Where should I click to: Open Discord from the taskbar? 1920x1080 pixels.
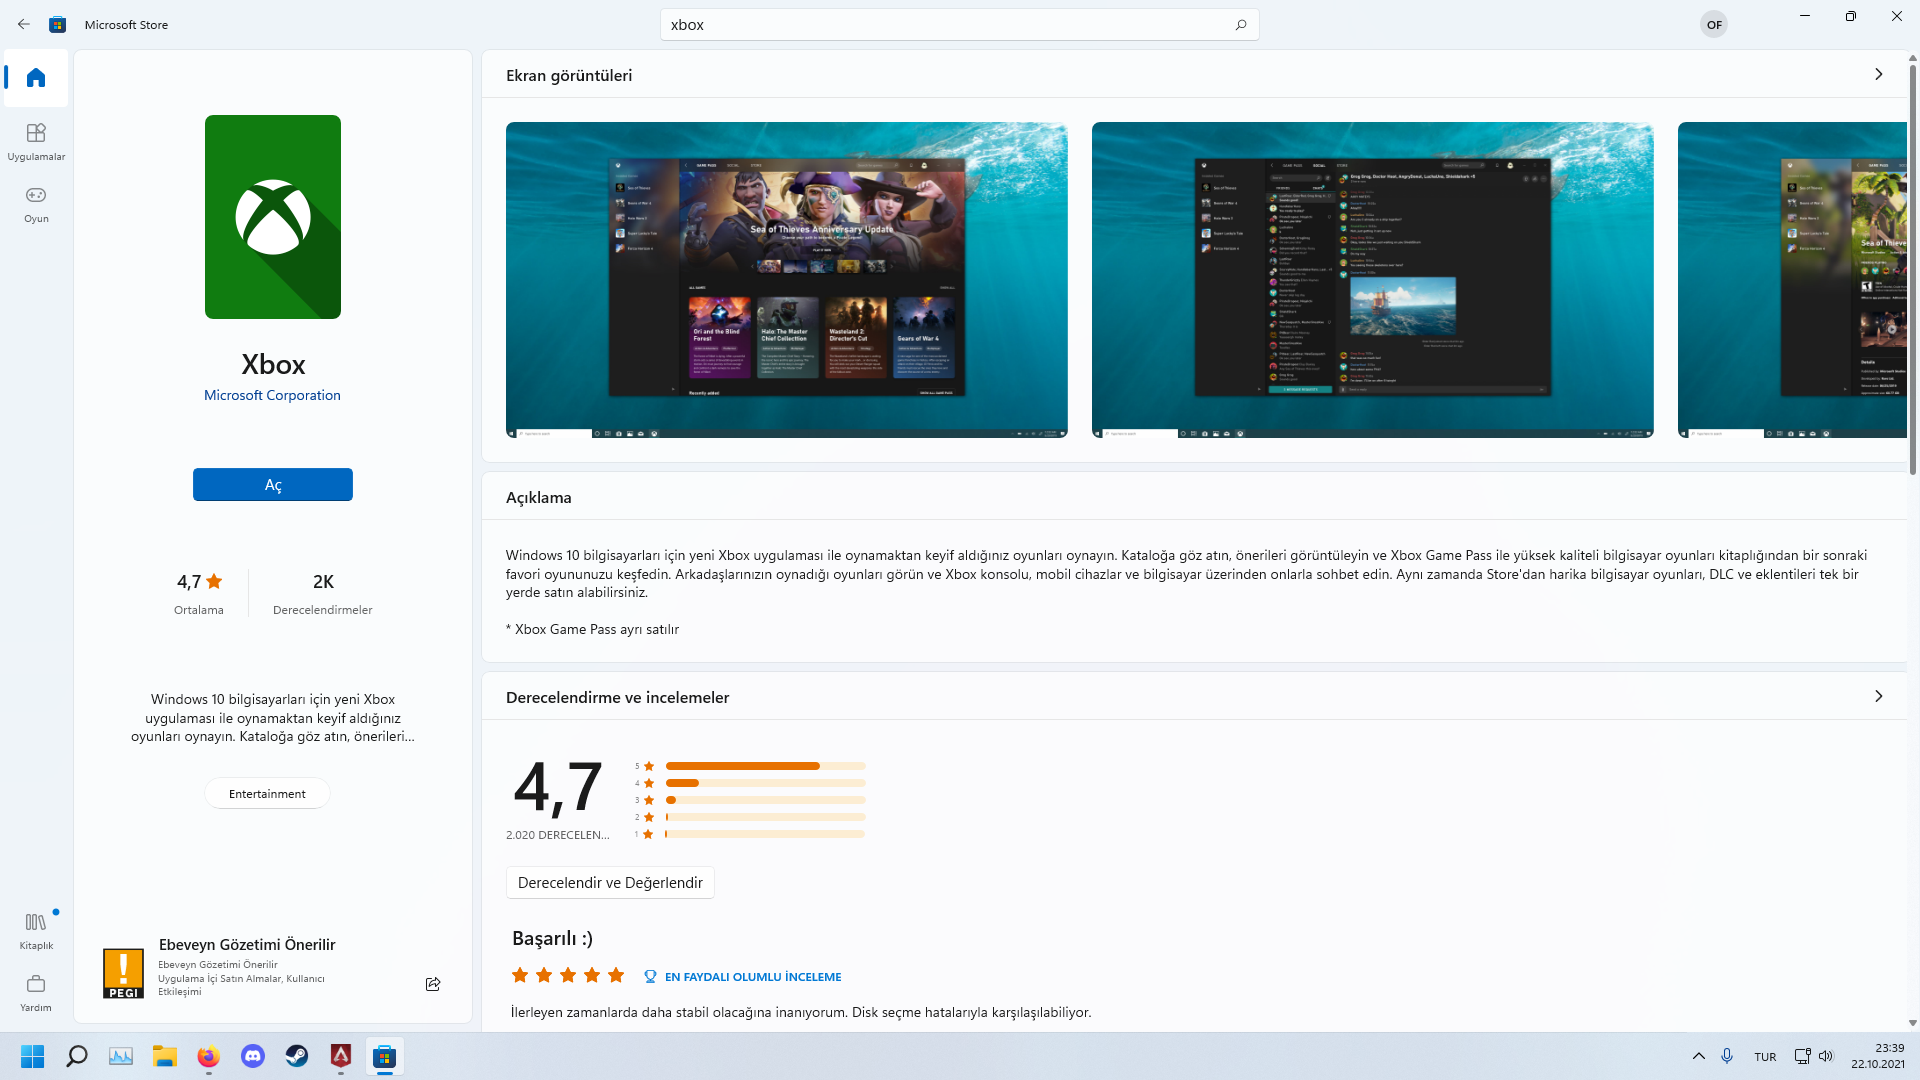pyautogui.click(x=253, y=1056)
